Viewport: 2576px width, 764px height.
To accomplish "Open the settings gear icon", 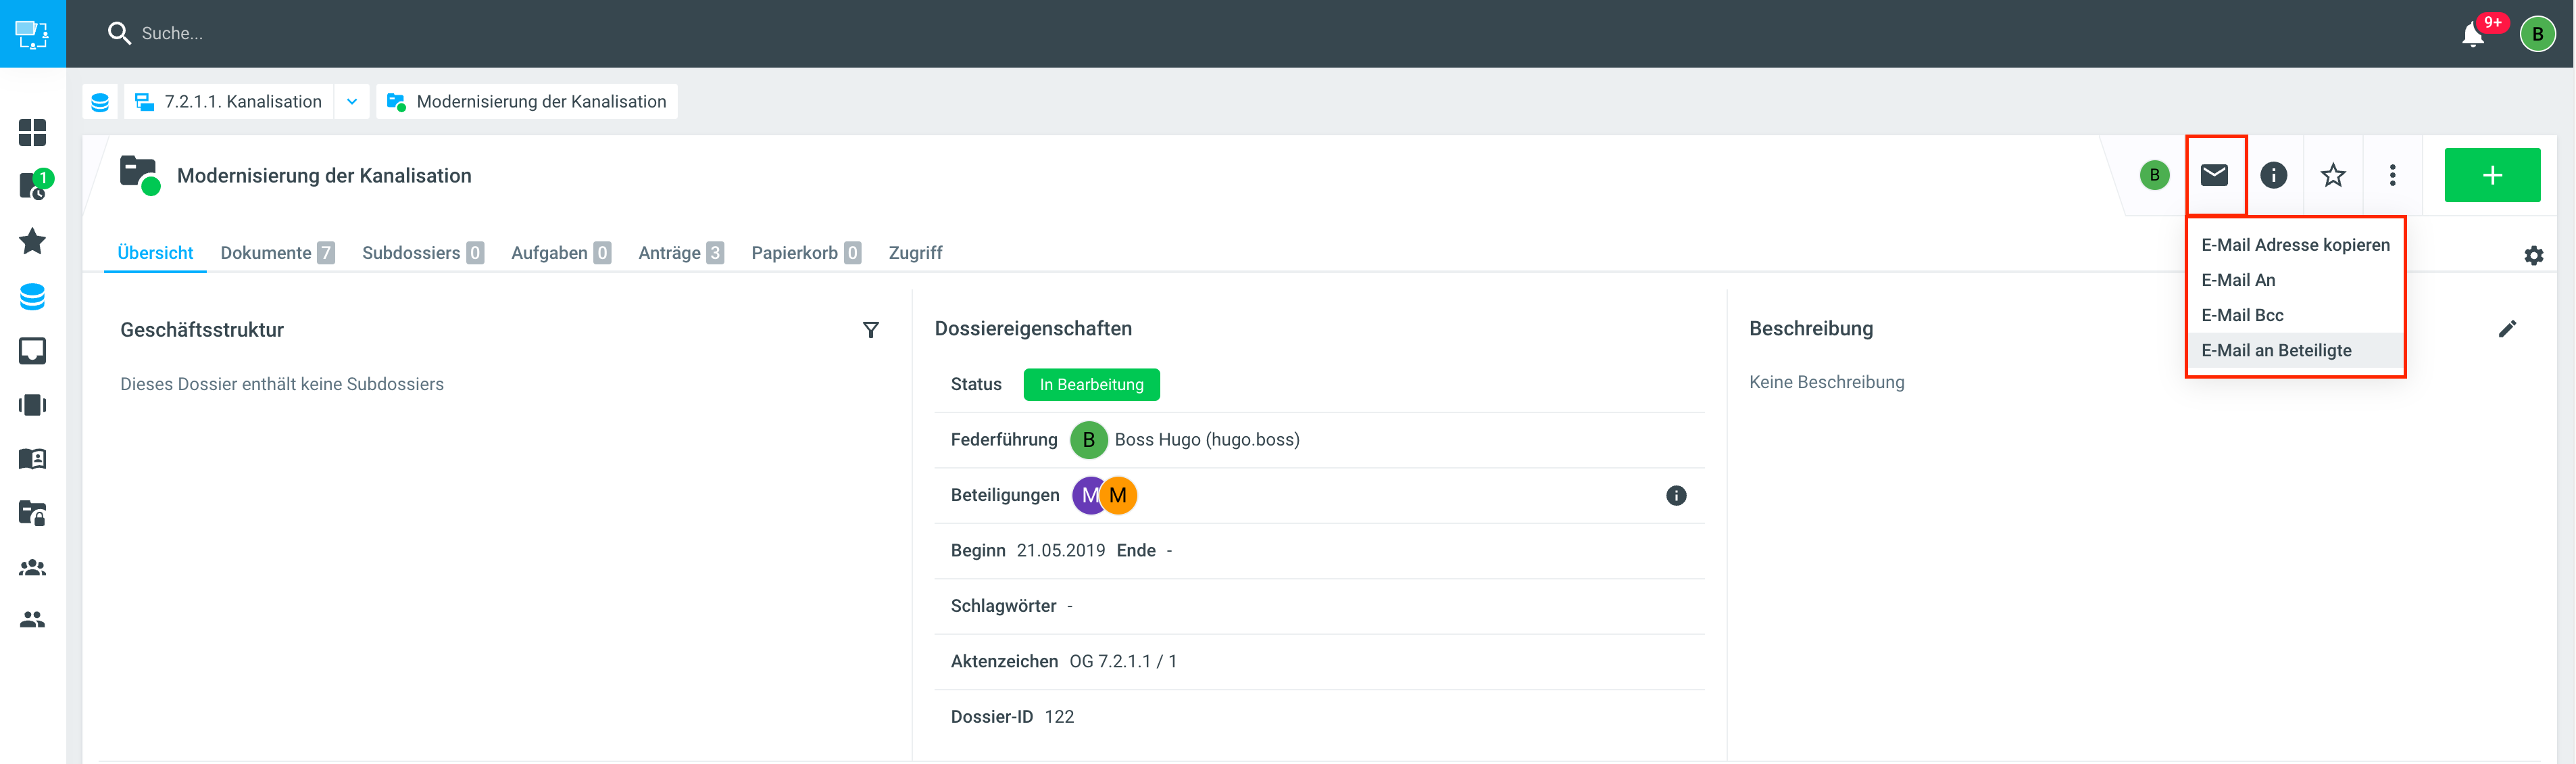I will (x=2533, y=255).
